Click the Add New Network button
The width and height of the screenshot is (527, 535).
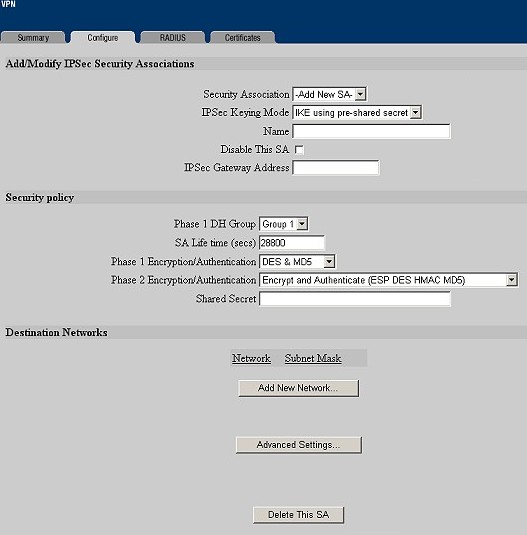click(298, 388)
